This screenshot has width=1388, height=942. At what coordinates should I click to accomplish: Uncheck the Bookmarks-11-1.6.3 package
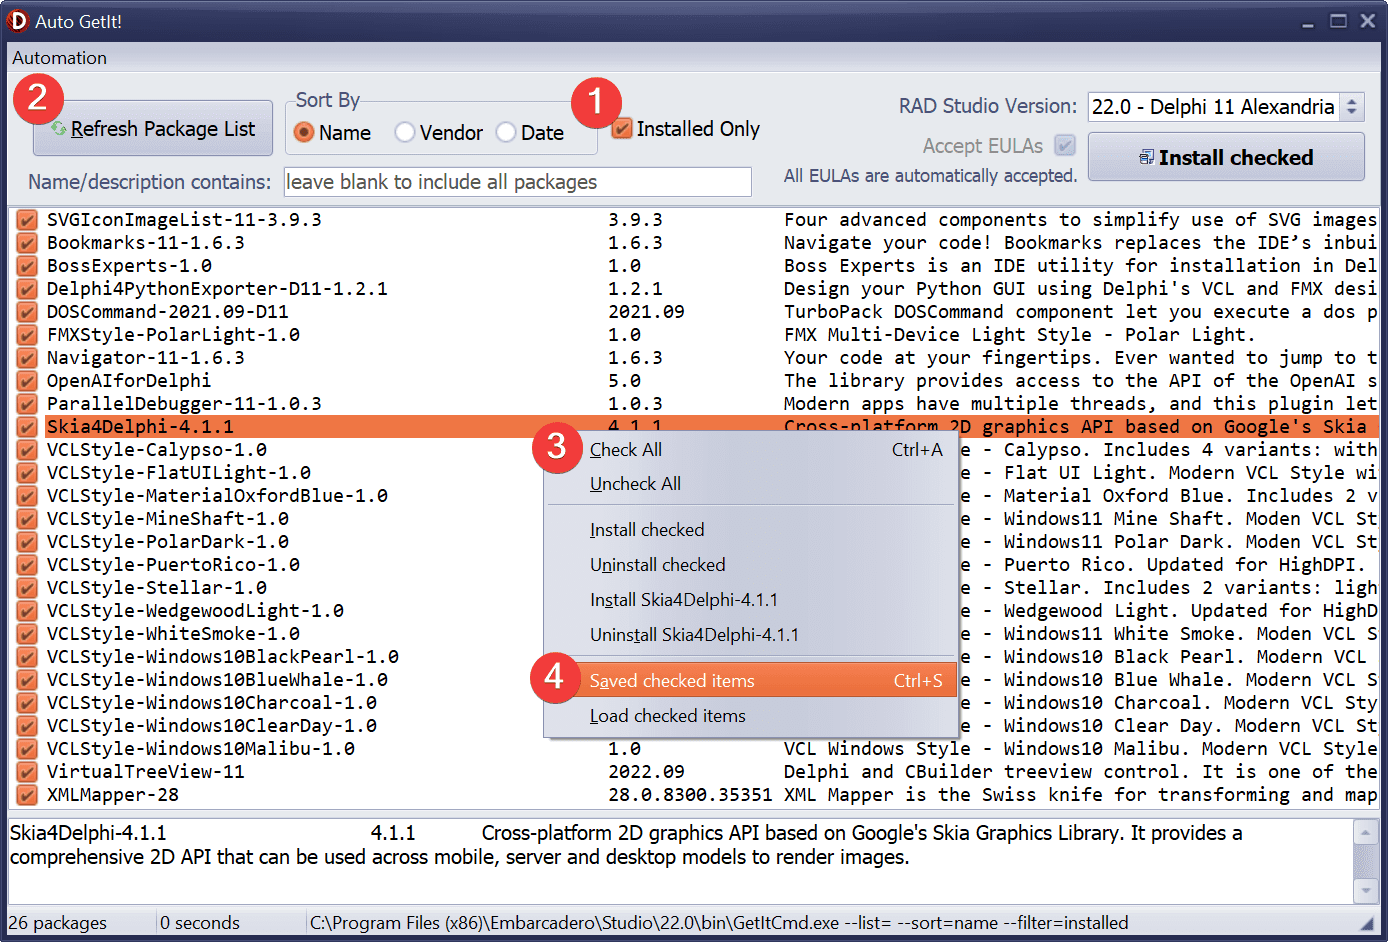click(x=27, y=243)
